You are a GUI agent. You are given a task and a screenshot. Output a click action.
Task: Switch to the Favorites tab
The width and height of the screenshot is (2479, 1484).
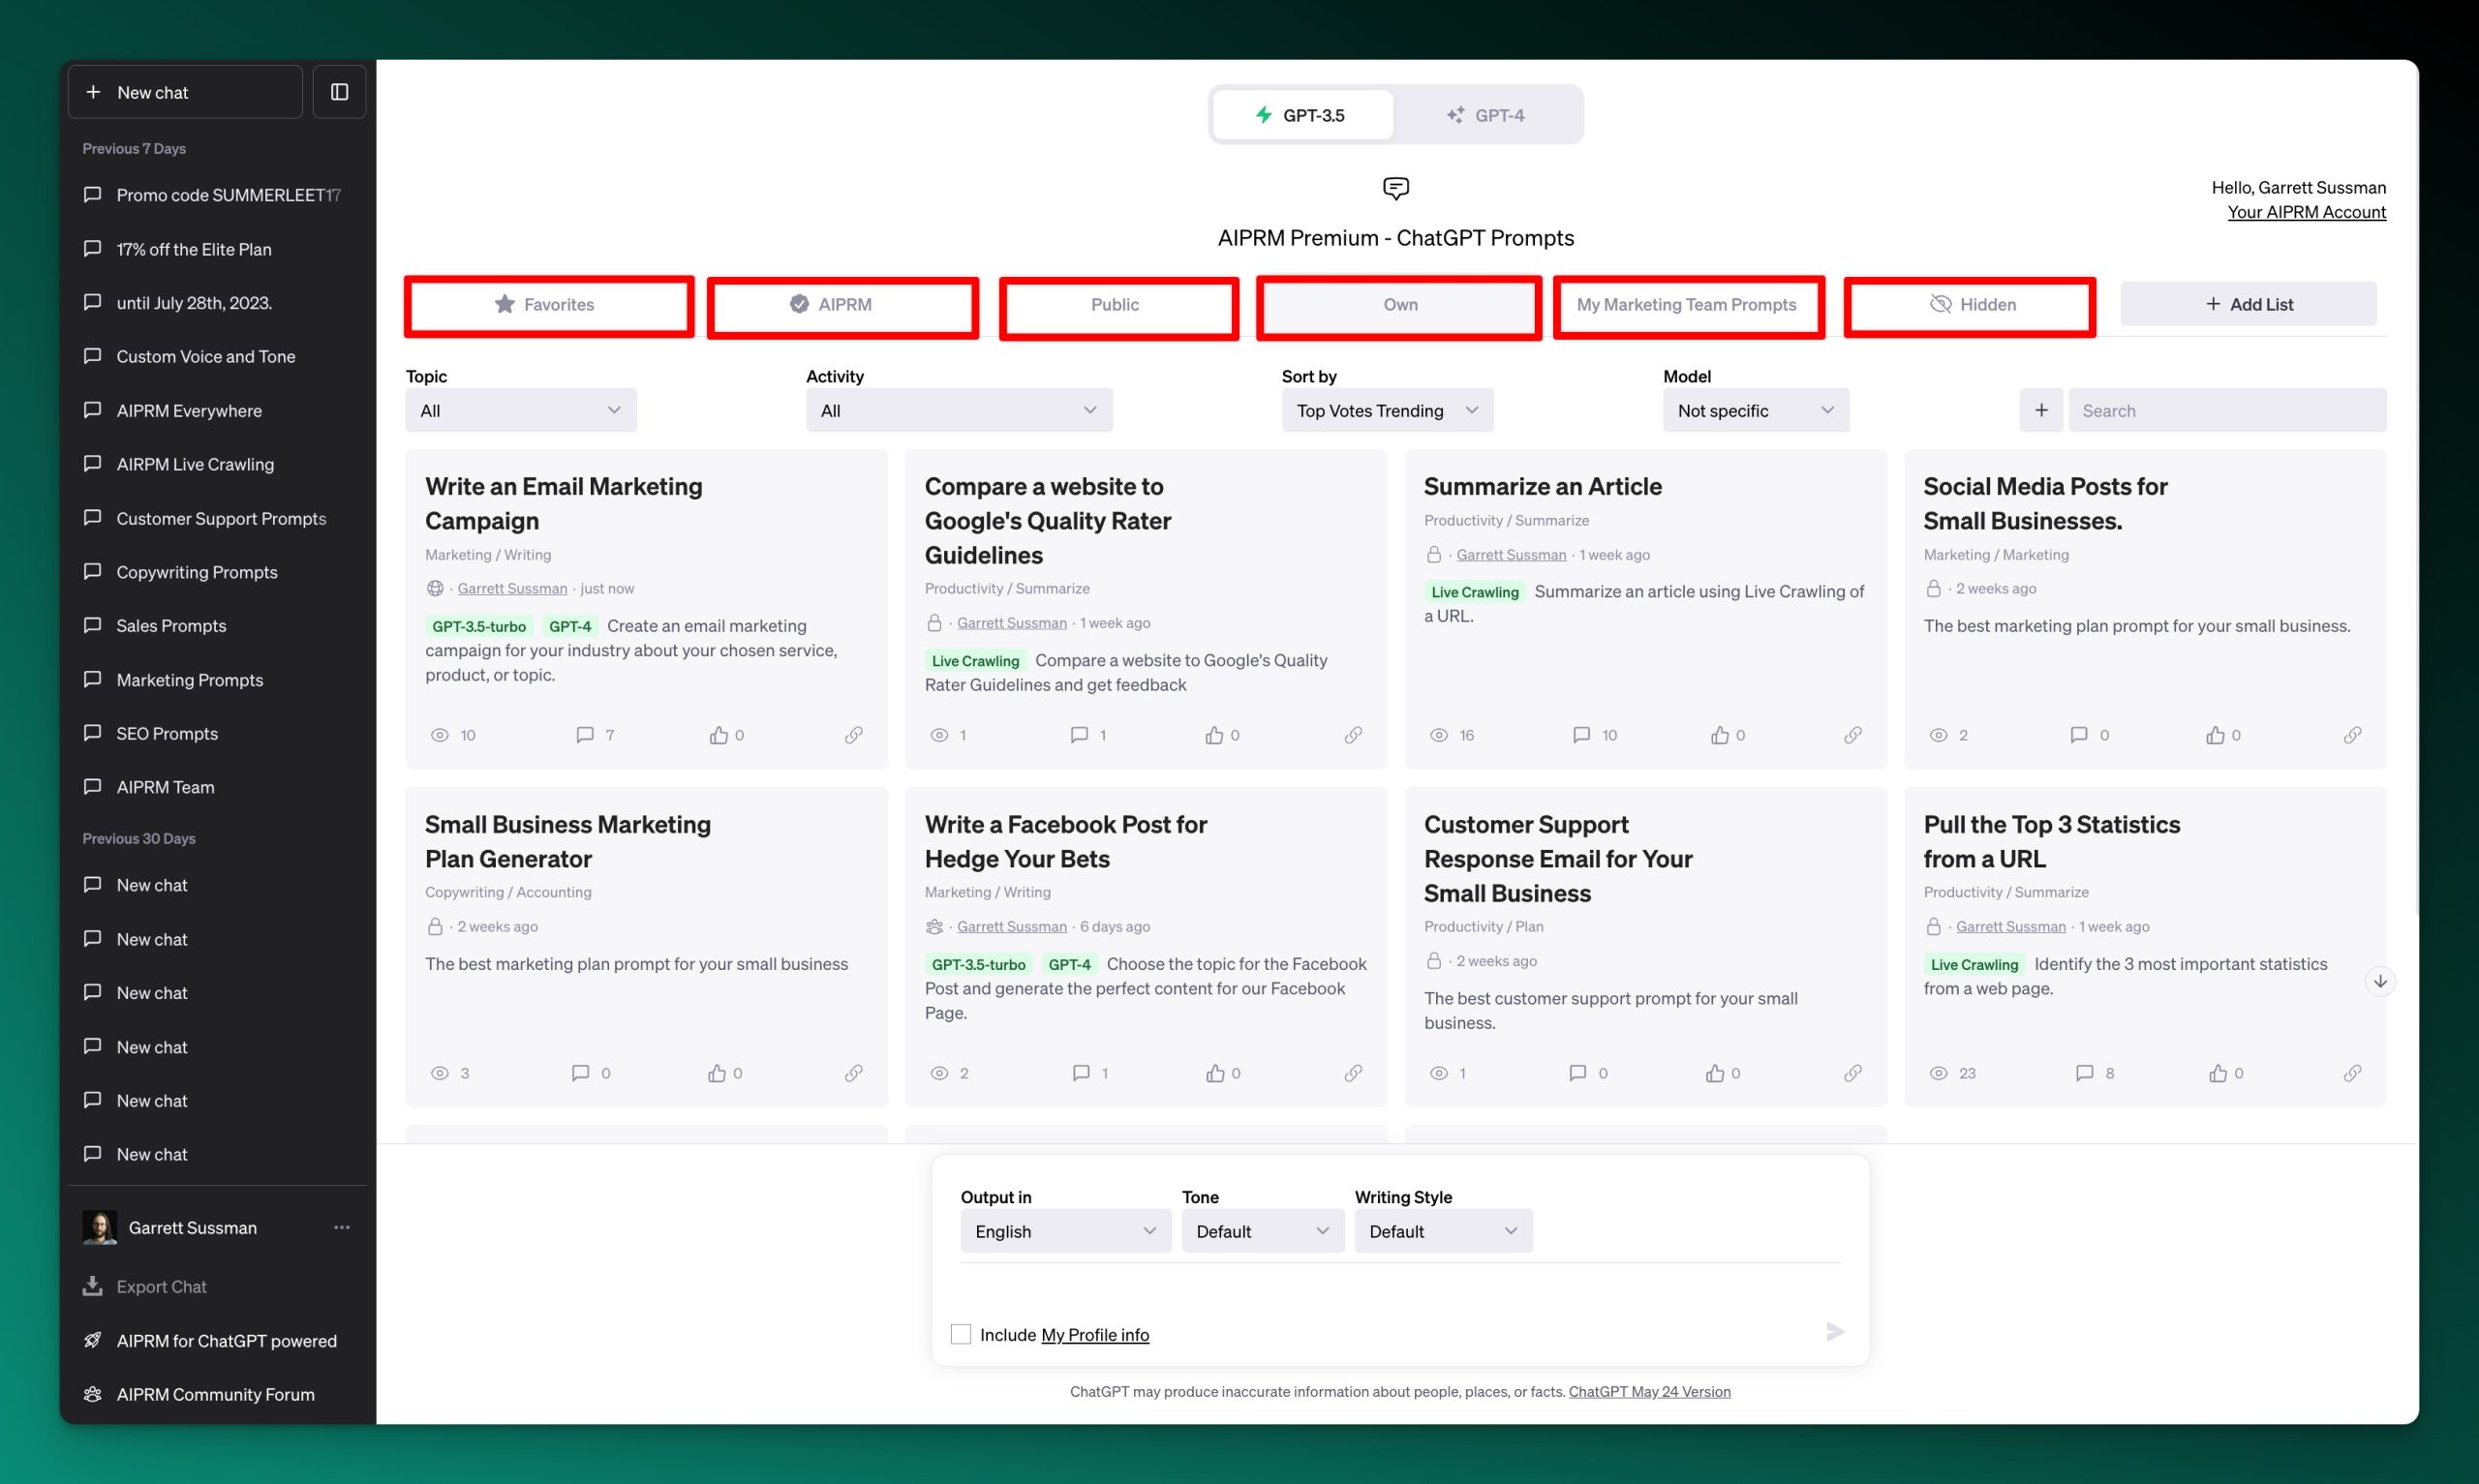tap(548, 305)
